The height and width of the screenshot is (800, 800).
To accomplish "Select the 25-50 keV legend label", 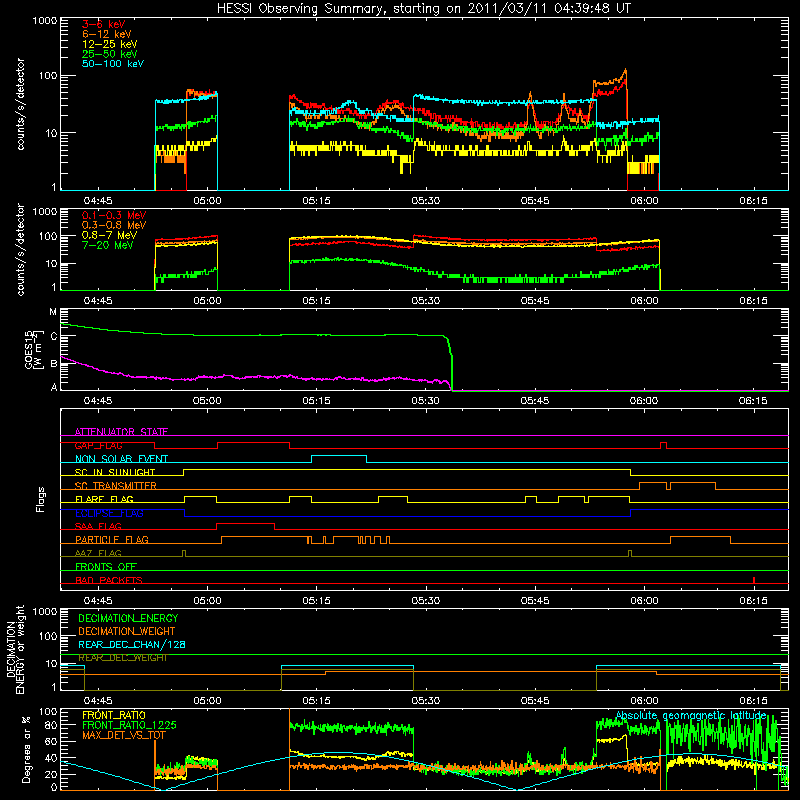I will tap(110, 54).
